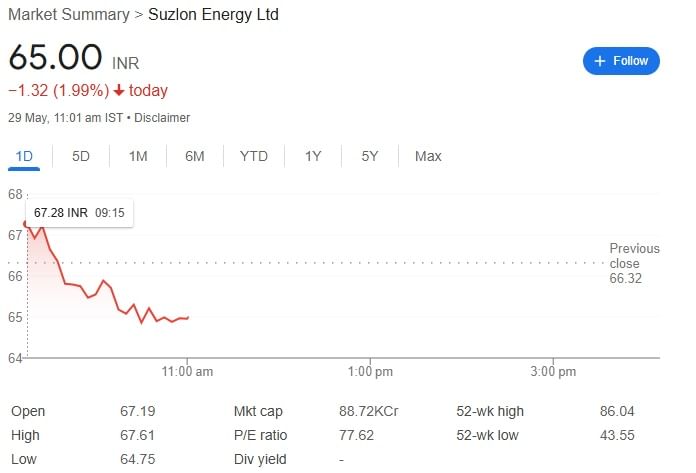
Task: Select the 1D range tab
Action: pos(24,156)
